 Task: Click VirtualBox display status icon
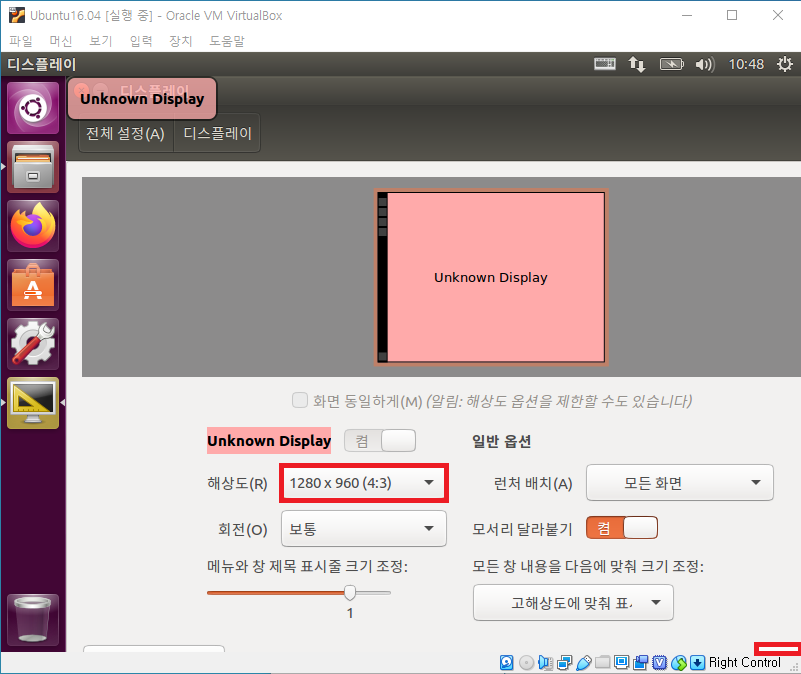[x=621, y=663]
